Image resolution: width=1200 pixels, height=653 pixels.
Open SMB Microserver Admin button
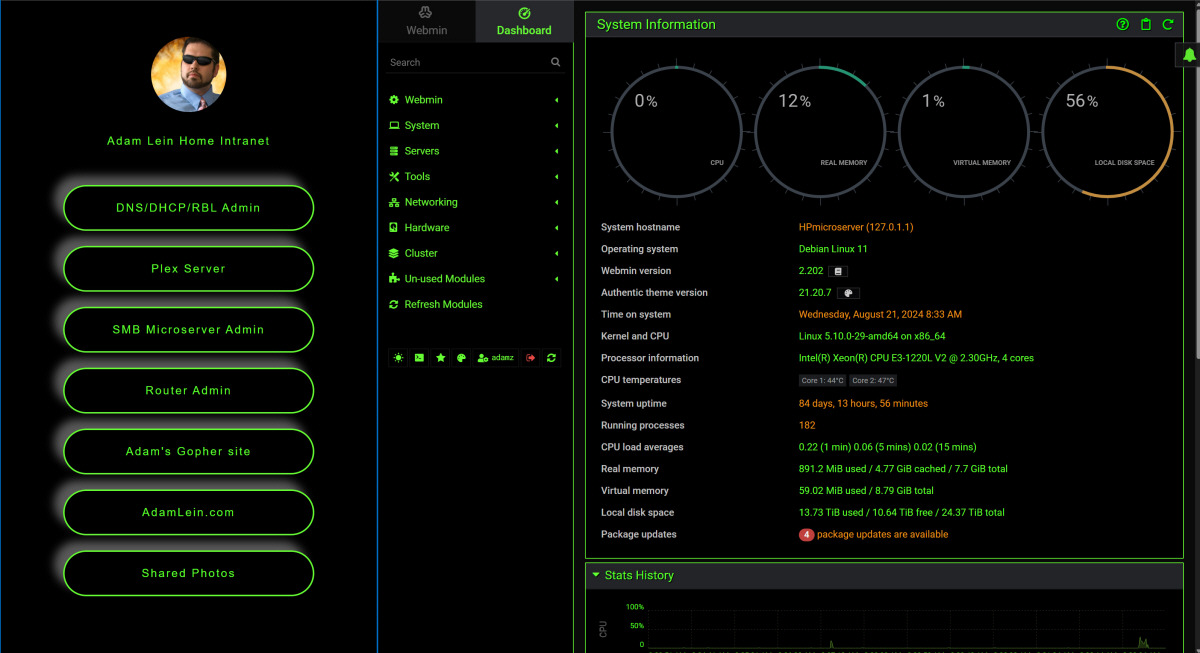(x=188, y=330)
